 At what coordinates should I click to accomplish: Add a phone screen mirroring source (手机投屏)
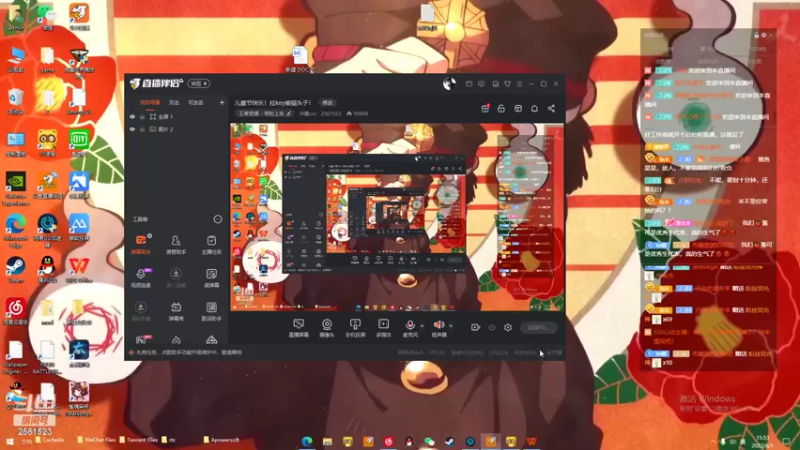(x=355, y=328)
